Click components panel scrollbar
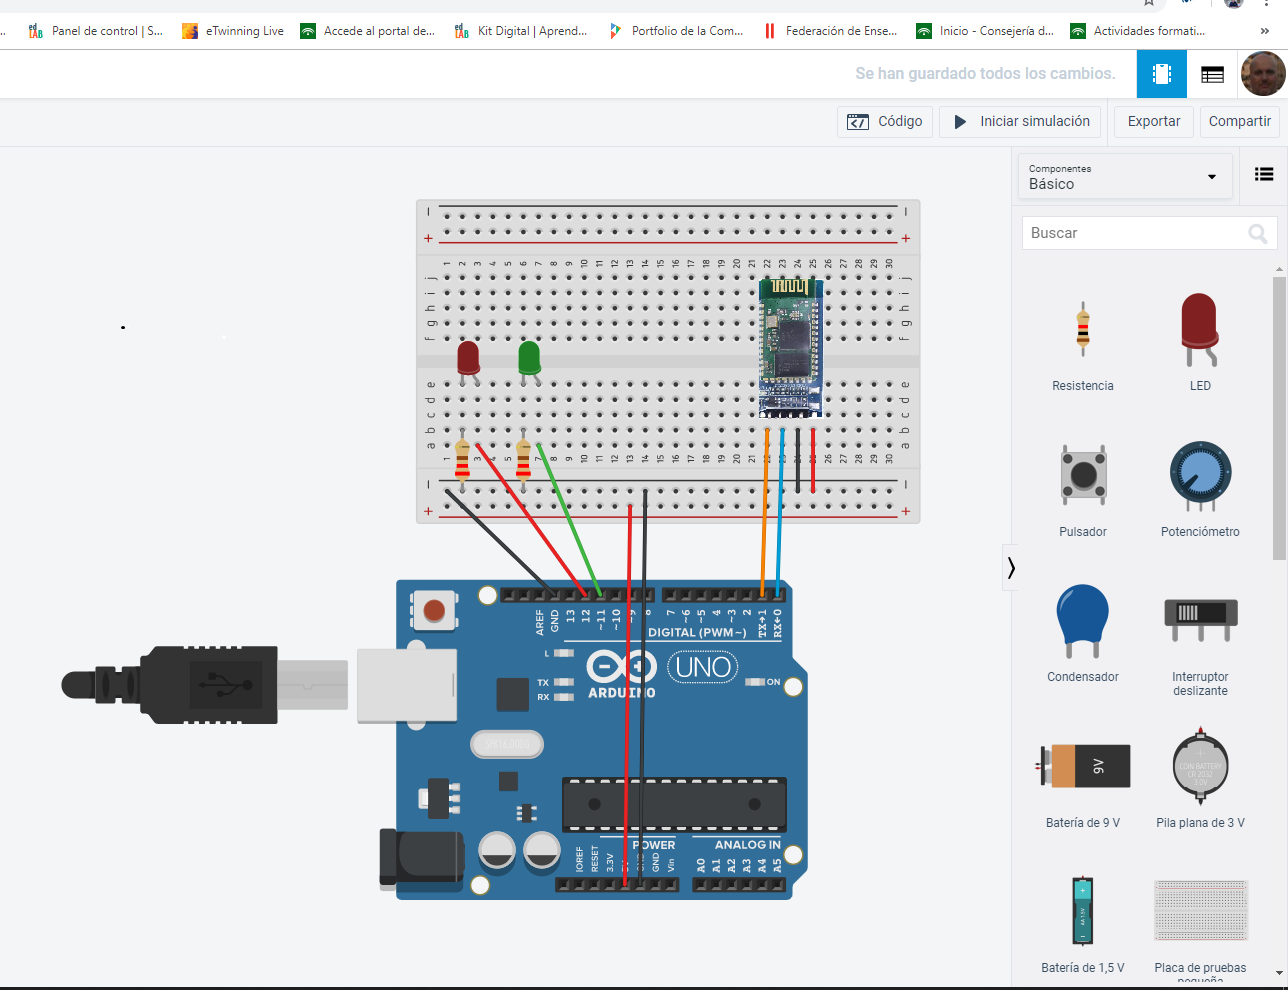 pos(1279,418)
